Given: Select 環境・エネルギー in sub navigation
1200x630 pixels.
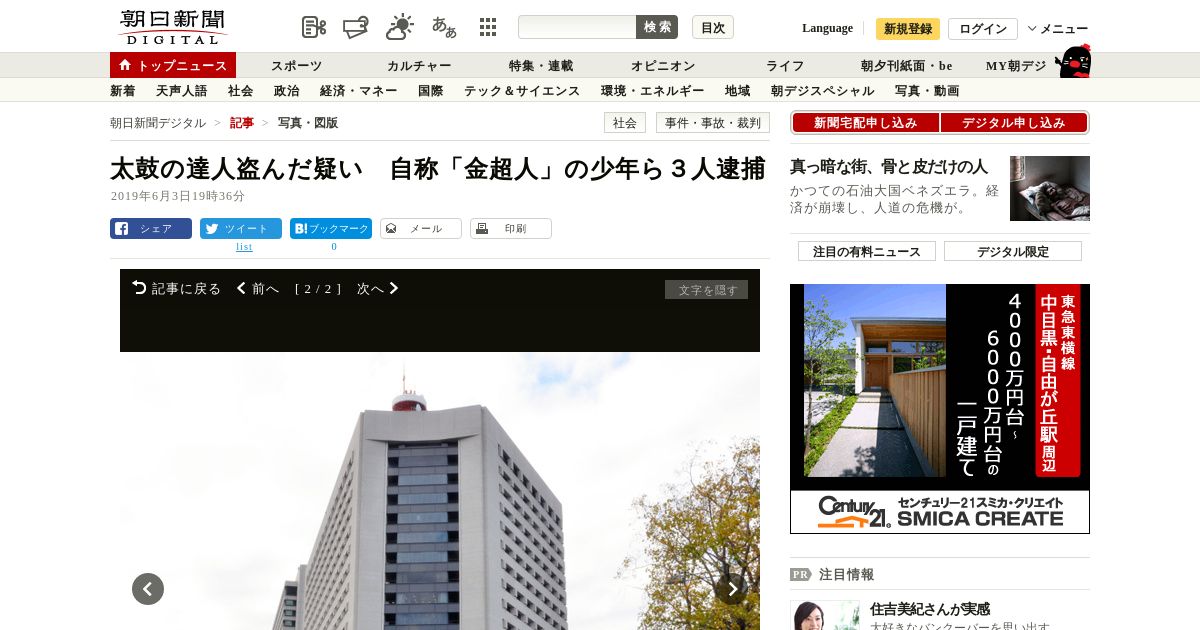Looking at the screenshot, I should point(653,90).
